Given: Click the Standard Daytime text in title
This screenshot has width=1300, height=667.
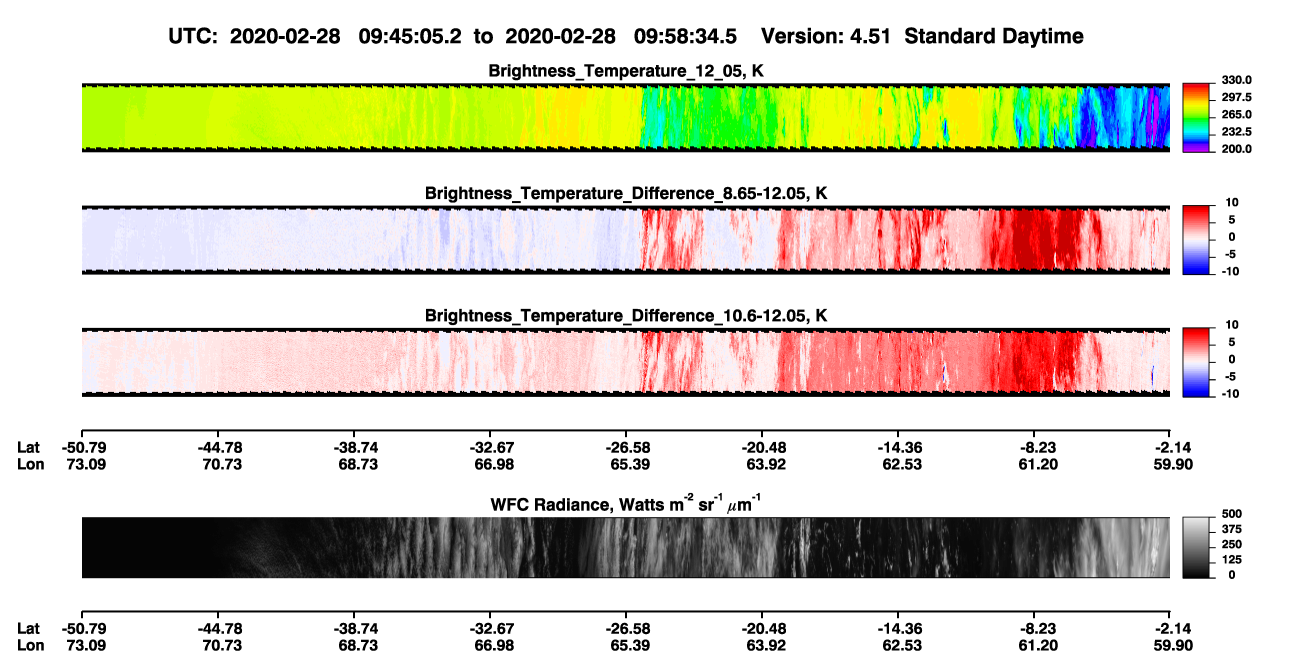Looking at the screenshot, I should click(x=992, y=37).
